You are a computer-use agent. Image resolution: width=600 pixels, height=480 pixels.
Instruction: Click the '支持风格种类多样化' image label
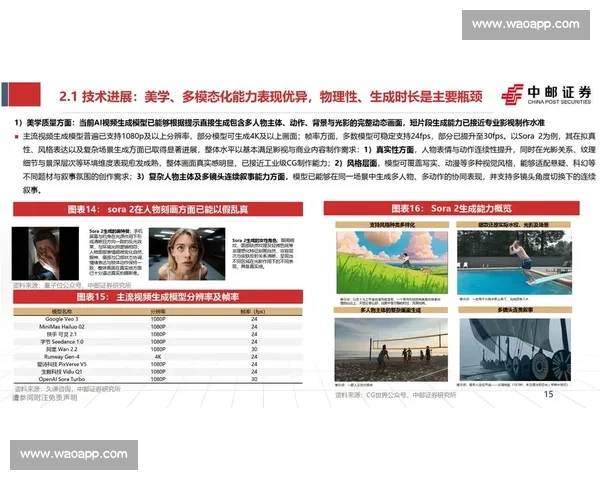[x=392, y=225]
